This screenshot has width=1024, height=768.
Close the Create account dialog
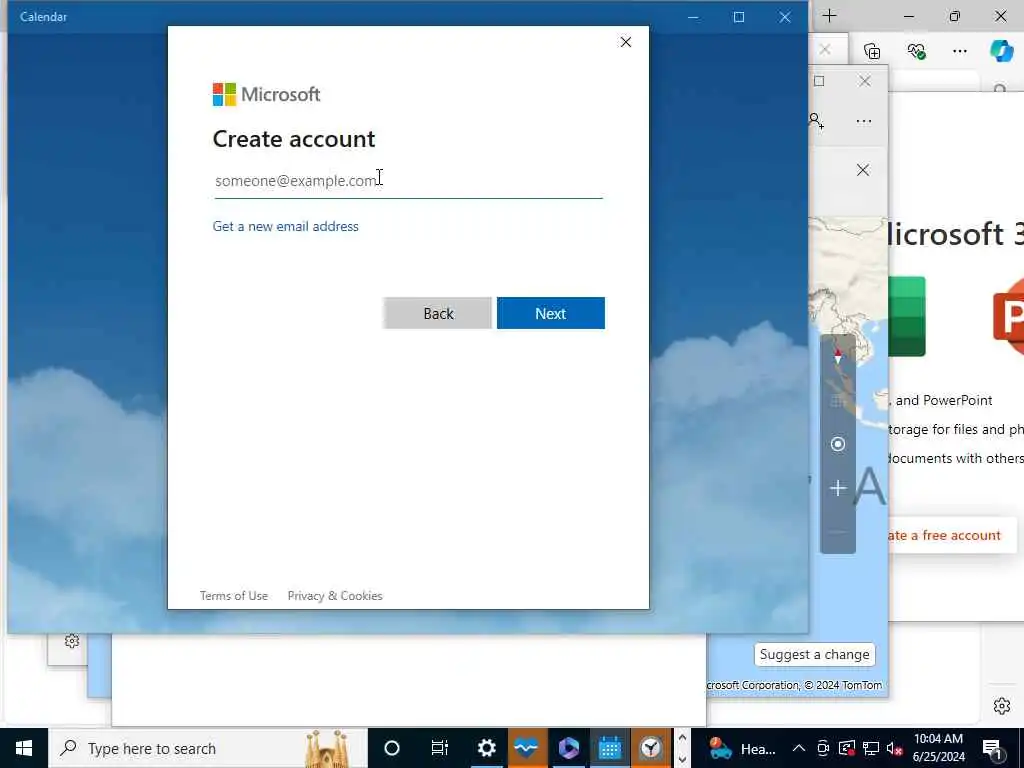click(626, 42)
